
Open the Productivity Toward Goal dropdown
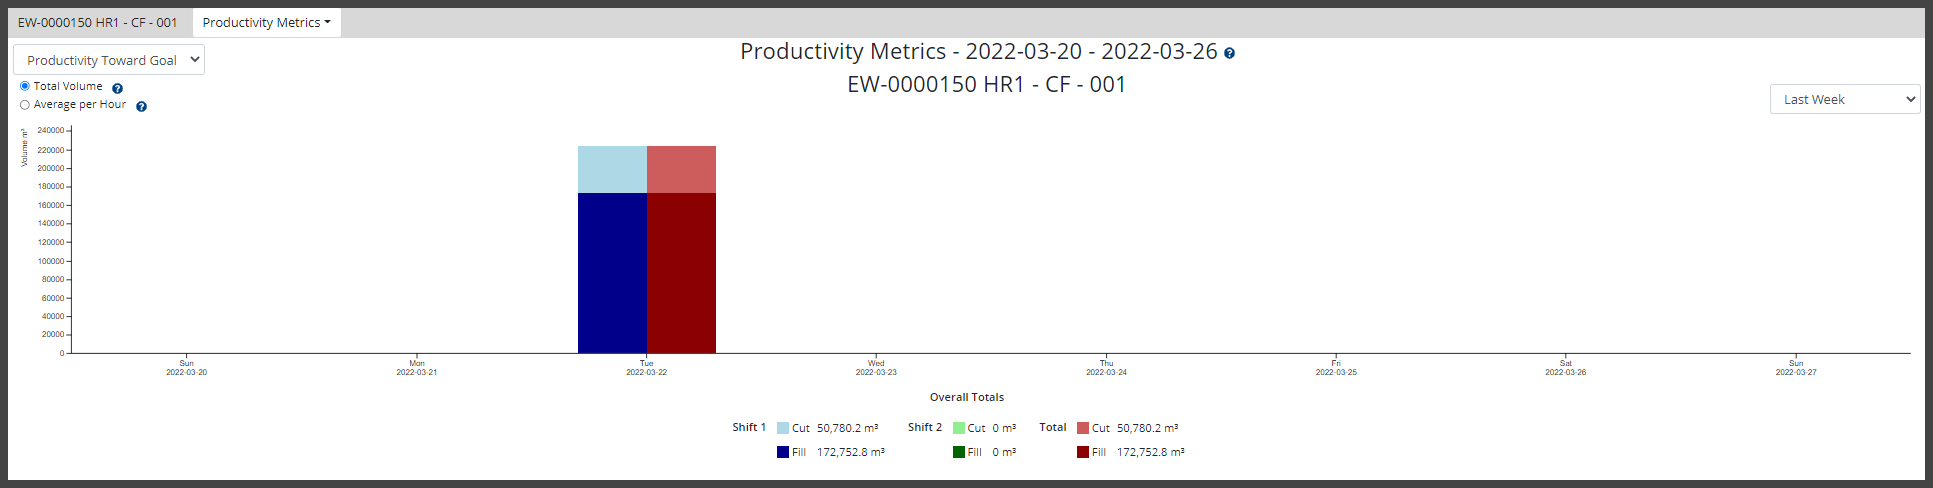[109, 60]
